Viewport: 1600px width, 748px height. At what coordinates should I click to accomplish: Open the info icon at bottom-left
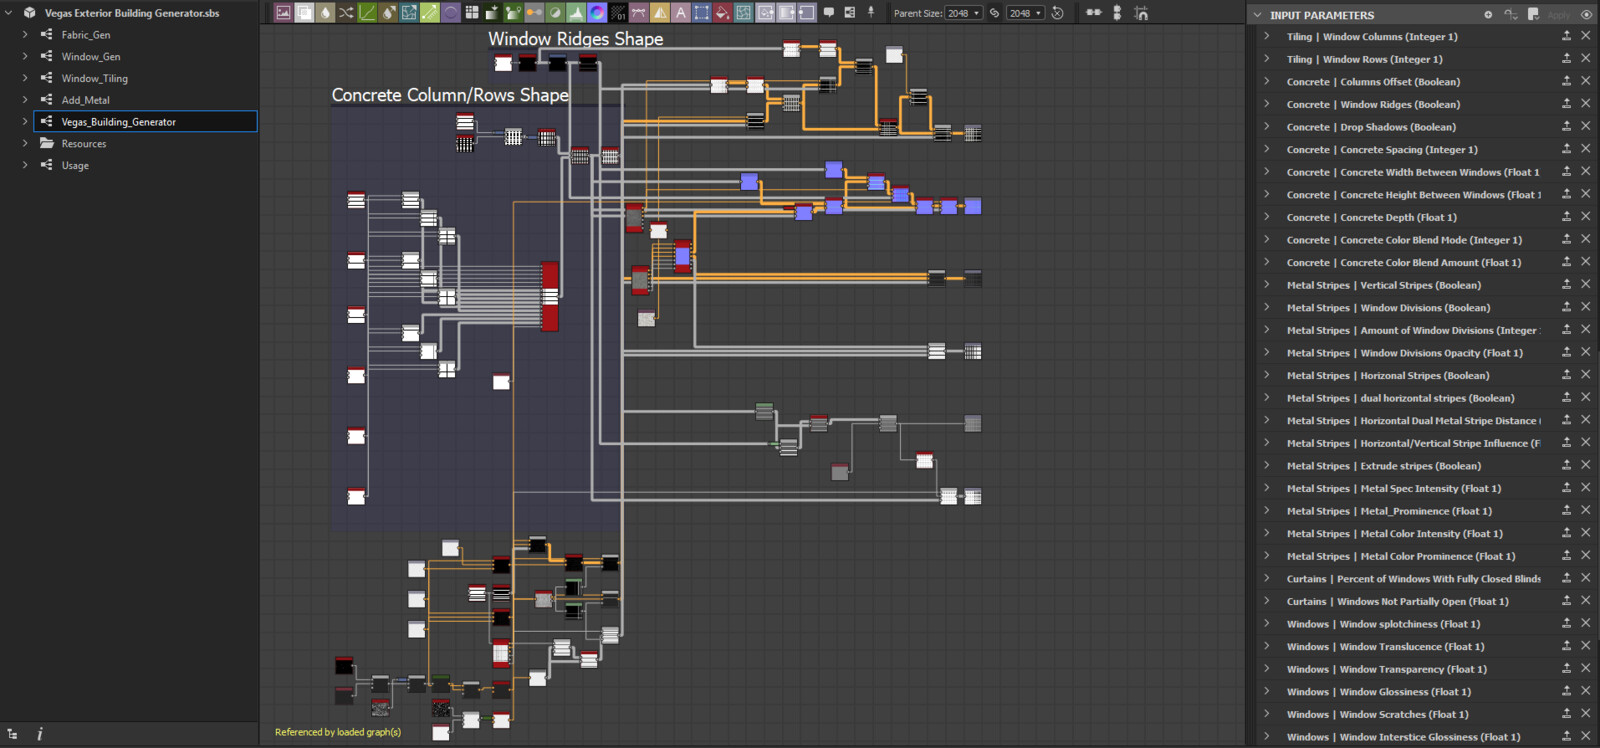[40, 734]
